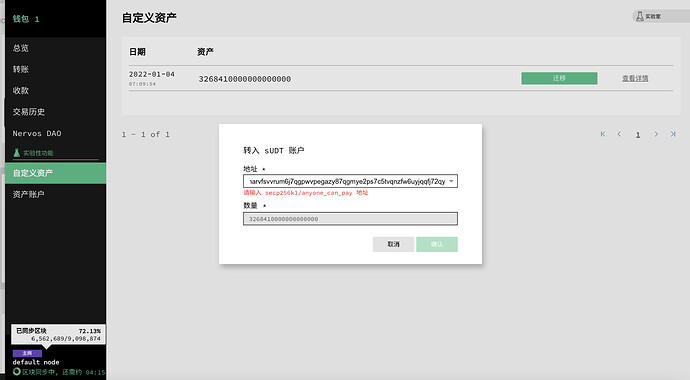Click the 72.13% synced blocks tooltip
690x380 pixels.
pyautogui.click(x=59, y=335)
